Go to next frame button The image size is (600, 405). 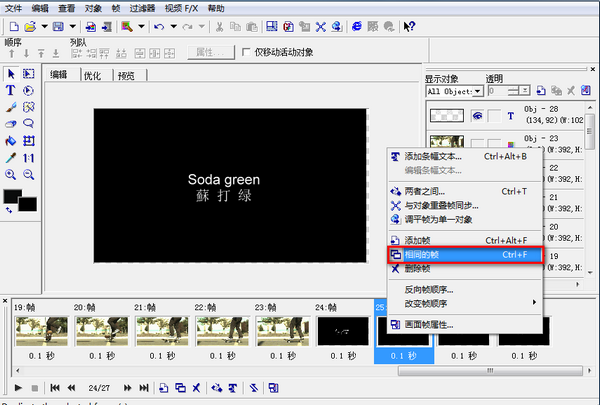[x=127, y=388]
